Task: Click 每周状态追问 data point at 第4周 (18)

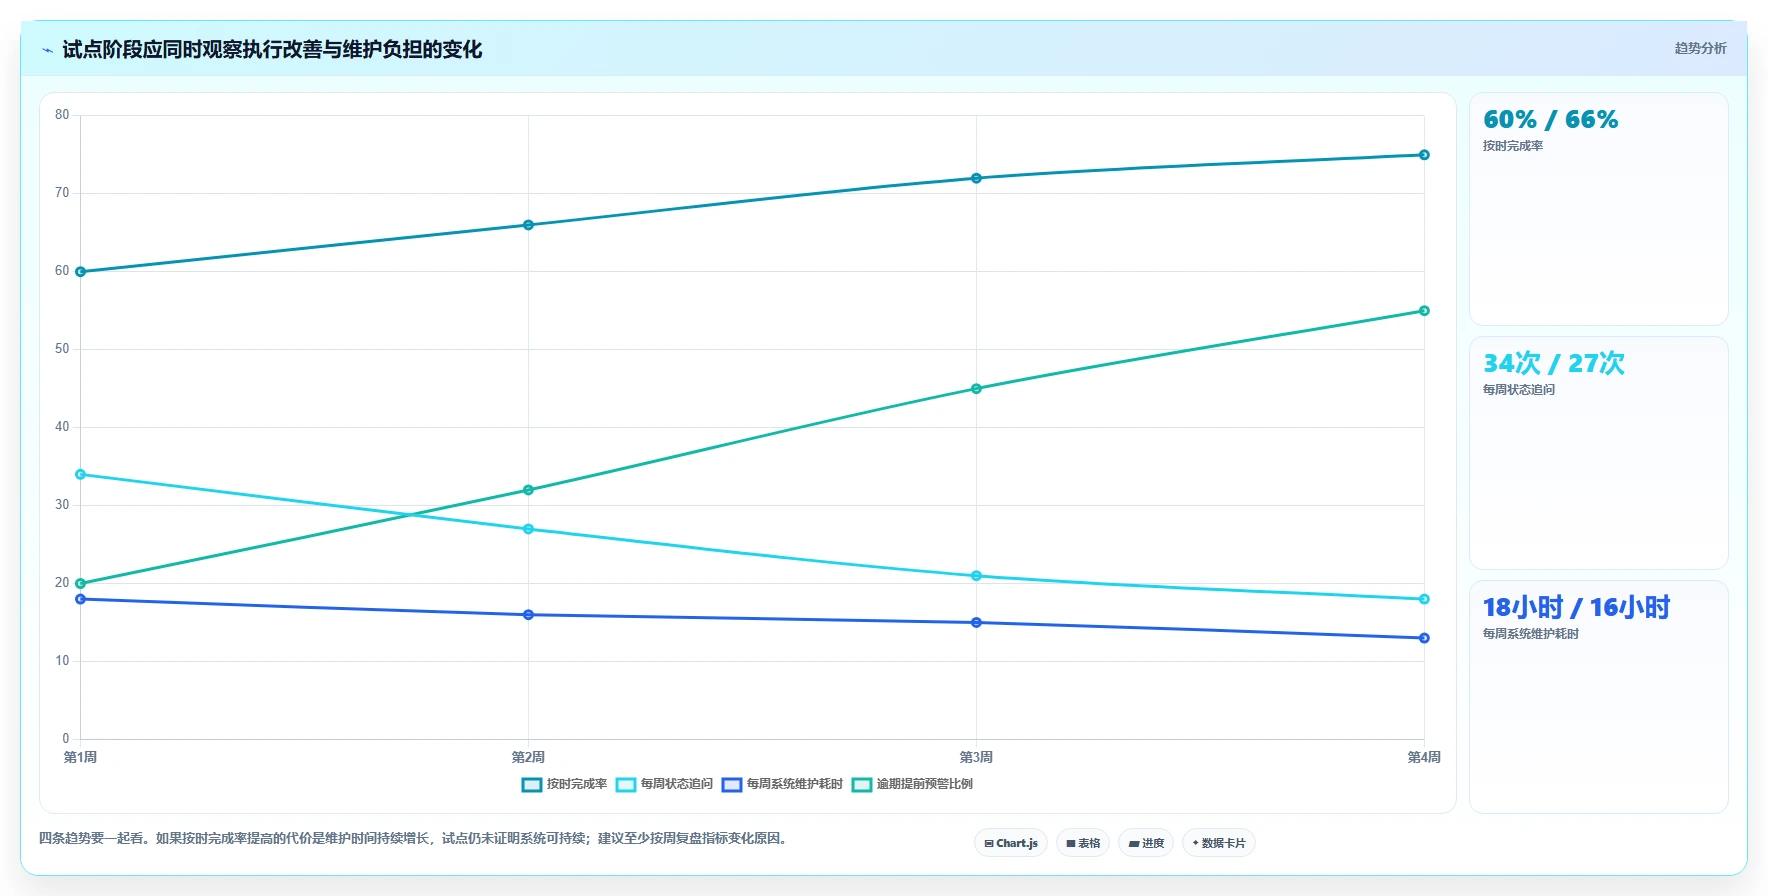Action: point(1425,599)
